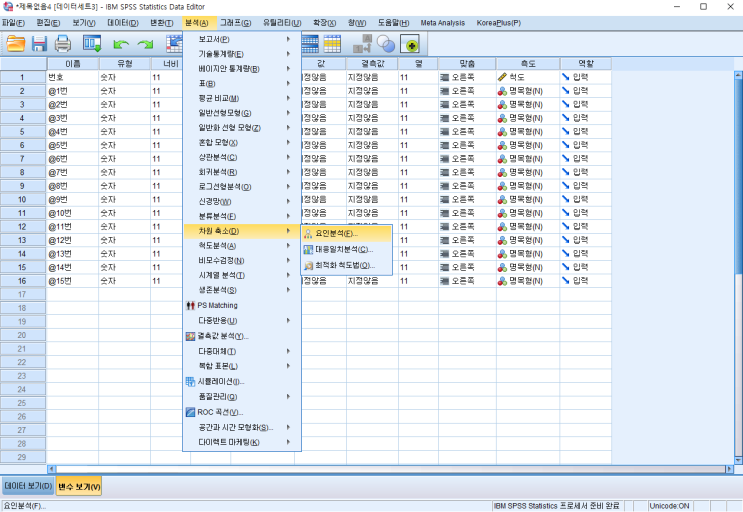Choose 대응일치분석 in the submenu
This screenshot has height=512, width=743.
coord(346,249)
